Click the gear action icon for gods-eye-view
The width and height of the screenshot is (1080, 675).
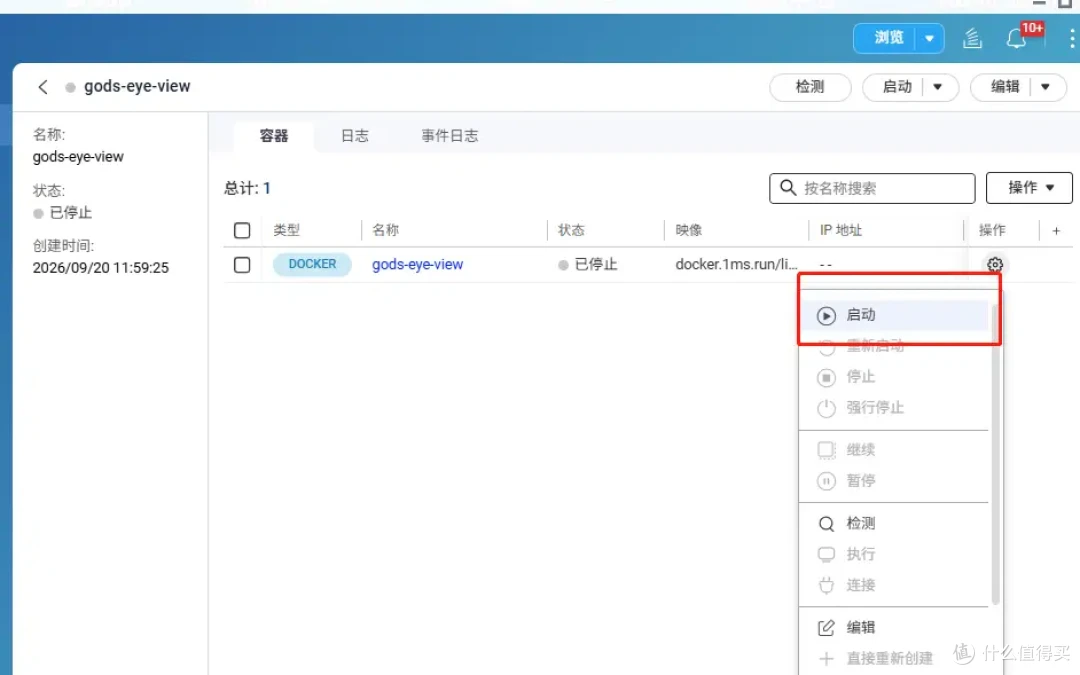pyautogui.click(x=995, y=264)
